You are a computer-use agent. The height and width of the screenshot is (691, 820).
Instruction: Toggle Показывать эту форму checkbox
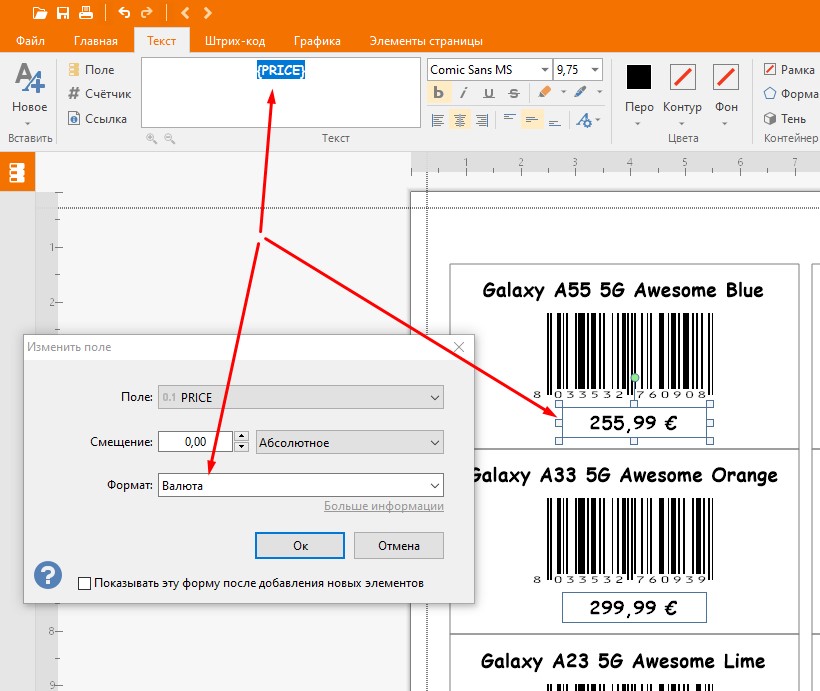tap(84, 583)
